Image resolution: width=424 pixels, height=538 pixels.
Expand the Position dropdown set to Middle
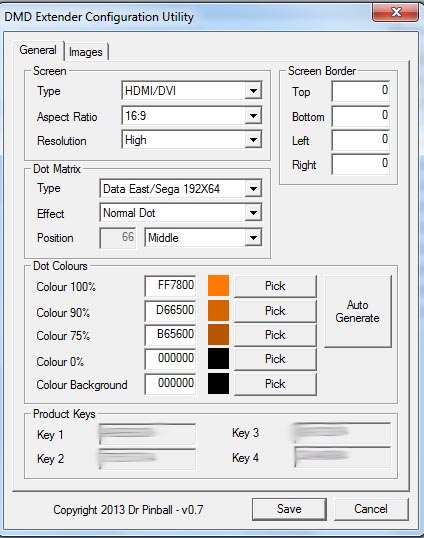point(203,237)
